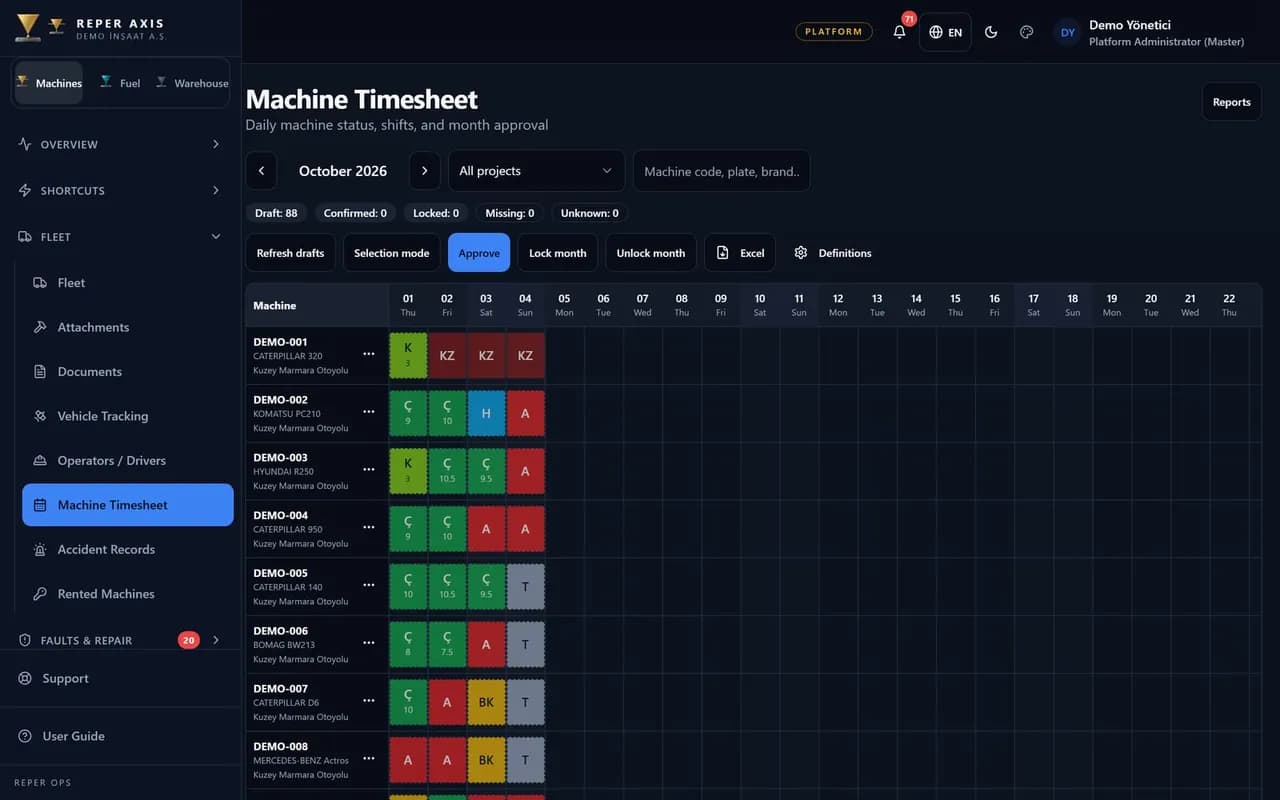Open the theme palette icon
This screenshot has width=1280, height=800.
click(x=1026, y=32)
